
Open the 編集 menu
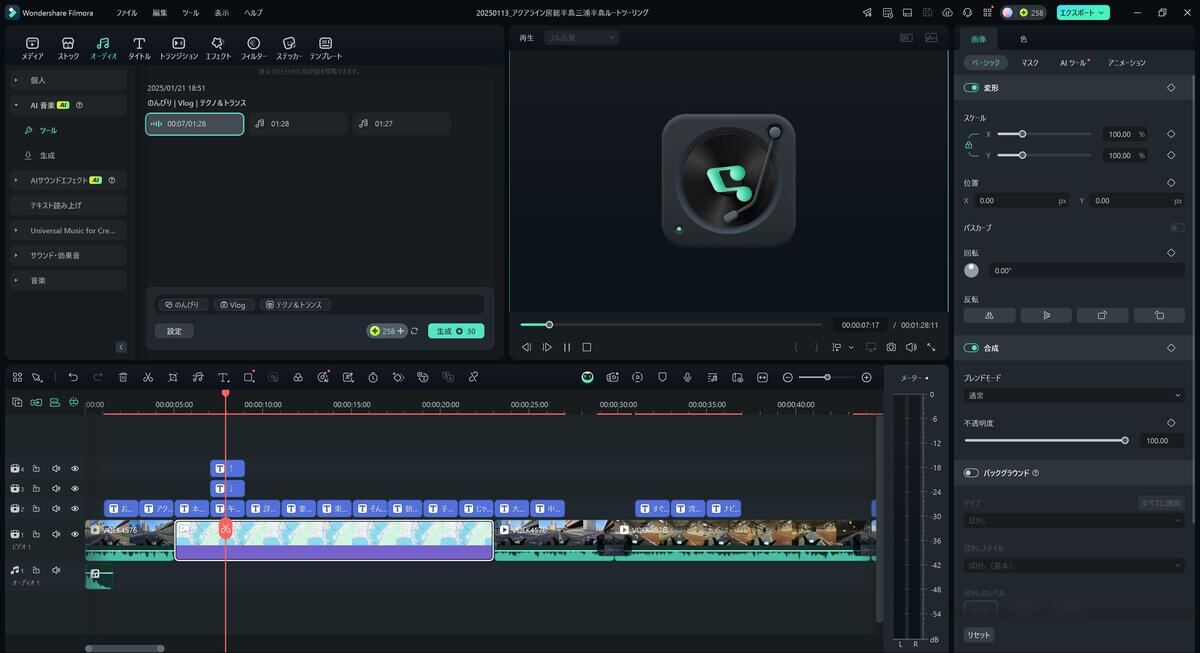tap(160, 13)
